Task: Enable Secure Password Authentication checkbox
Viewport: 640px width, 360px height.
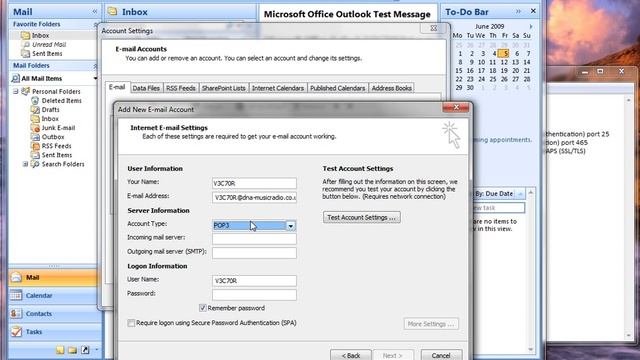Action: (x=131, y=323)
